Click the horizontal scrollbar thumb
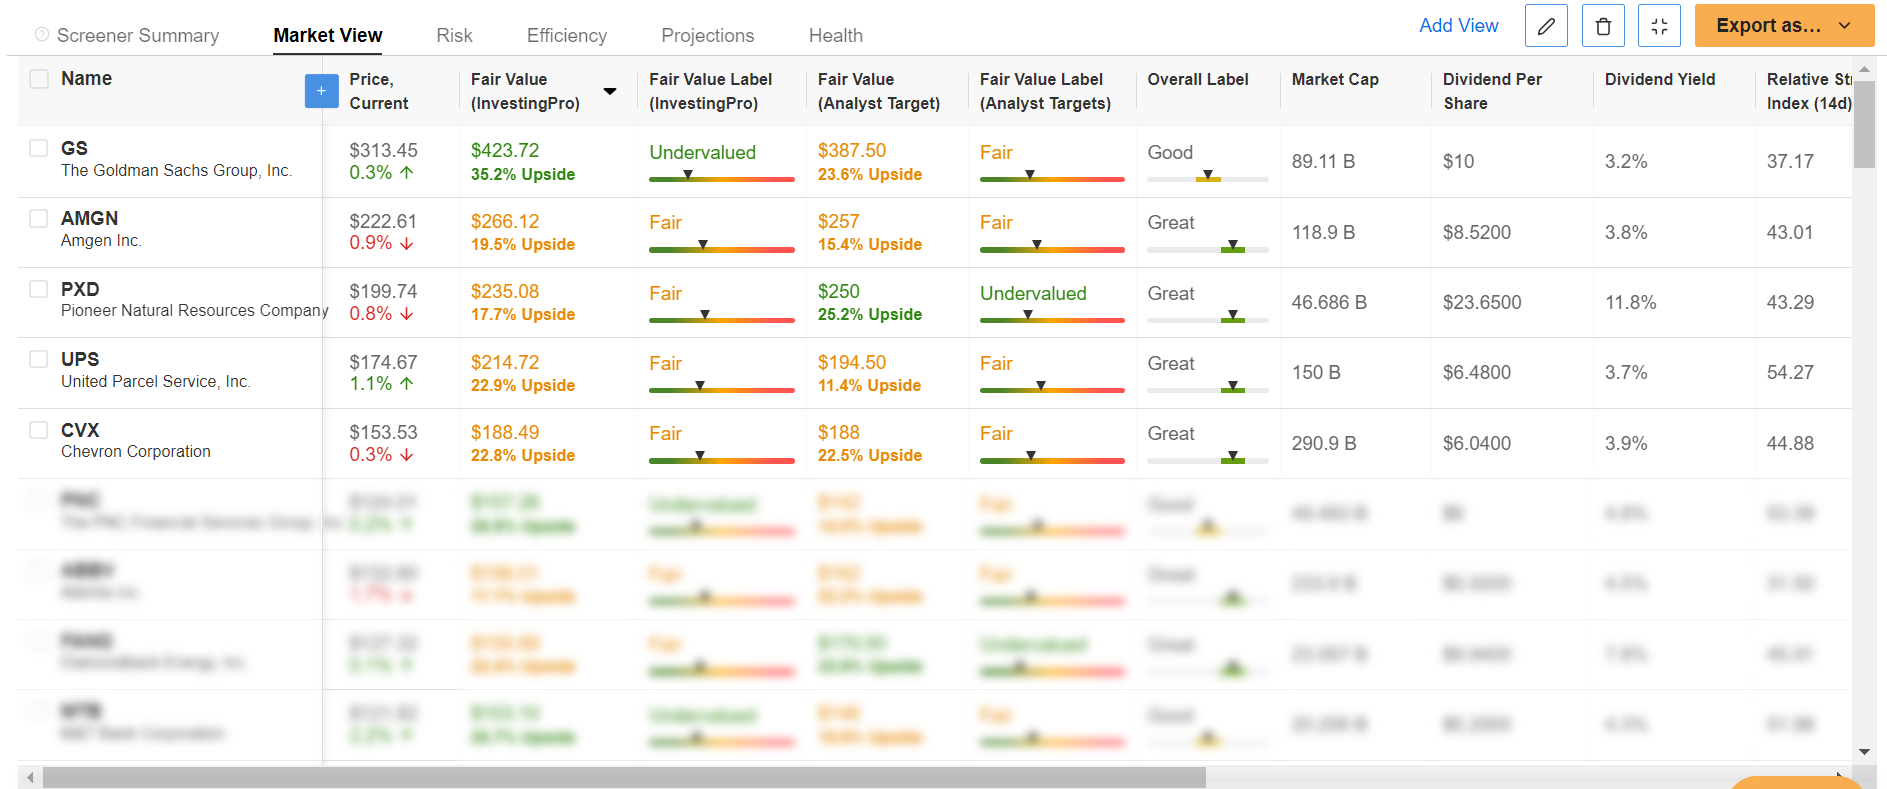The image size is (1887, 789). coord(624,777)
